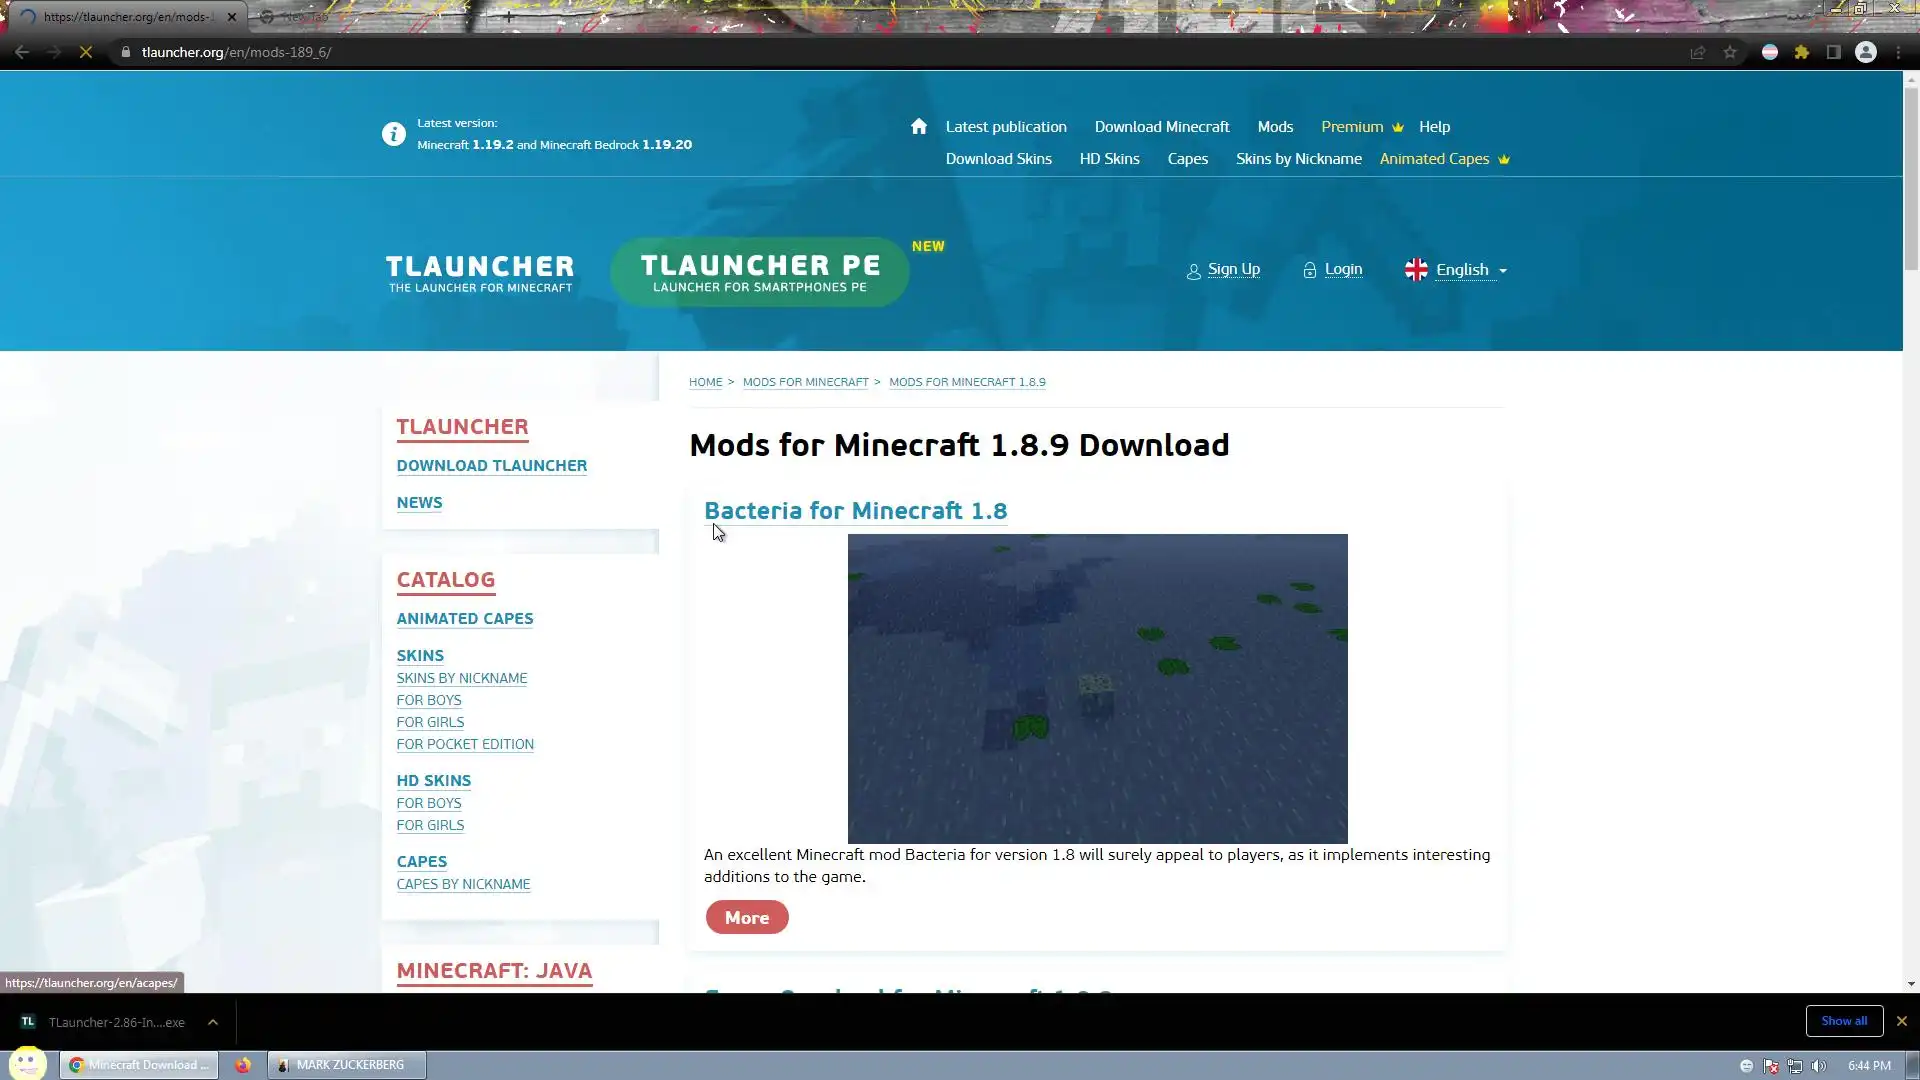Open the Chrome profile avatar icon
Image resolution: width=1920 pixels, height=1080 pixels.
tap(1865, 52)
